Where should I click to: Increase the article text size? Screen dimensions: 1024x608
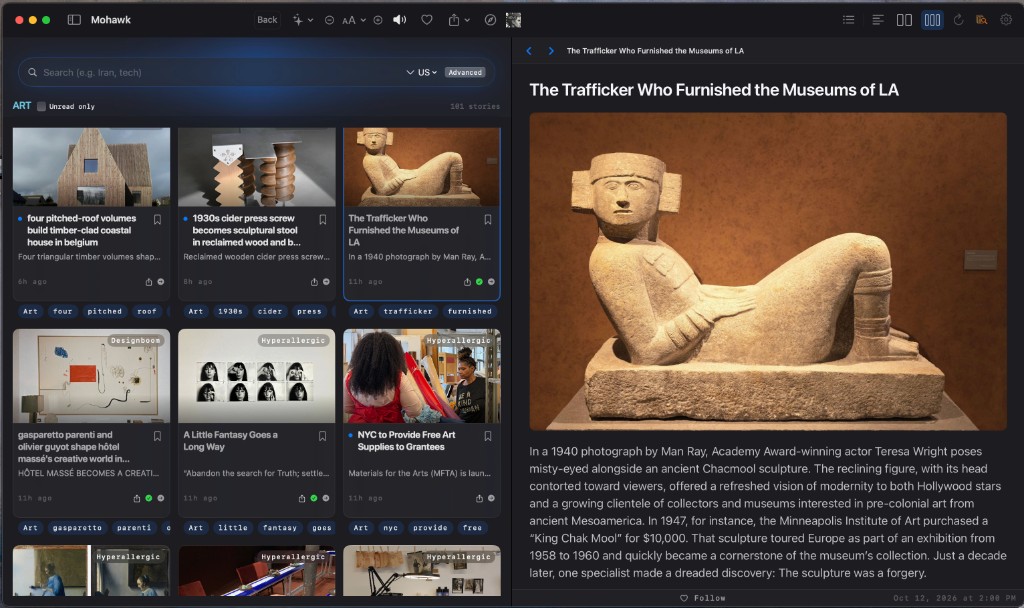[377, 20]
